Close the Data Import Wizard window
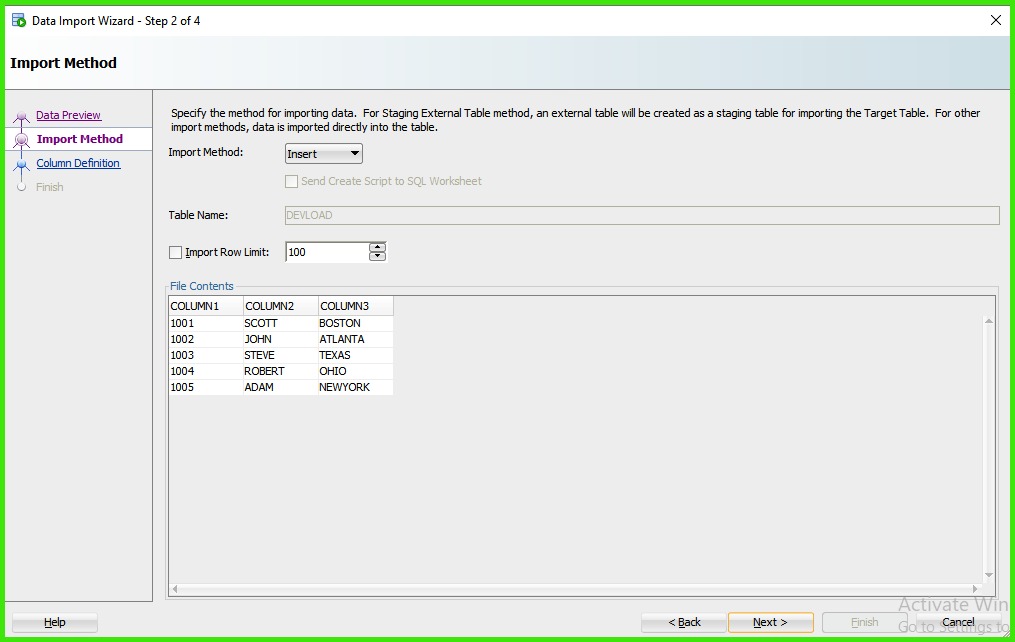The height and width of the screenshot is (642, 1015). (996, 21)
